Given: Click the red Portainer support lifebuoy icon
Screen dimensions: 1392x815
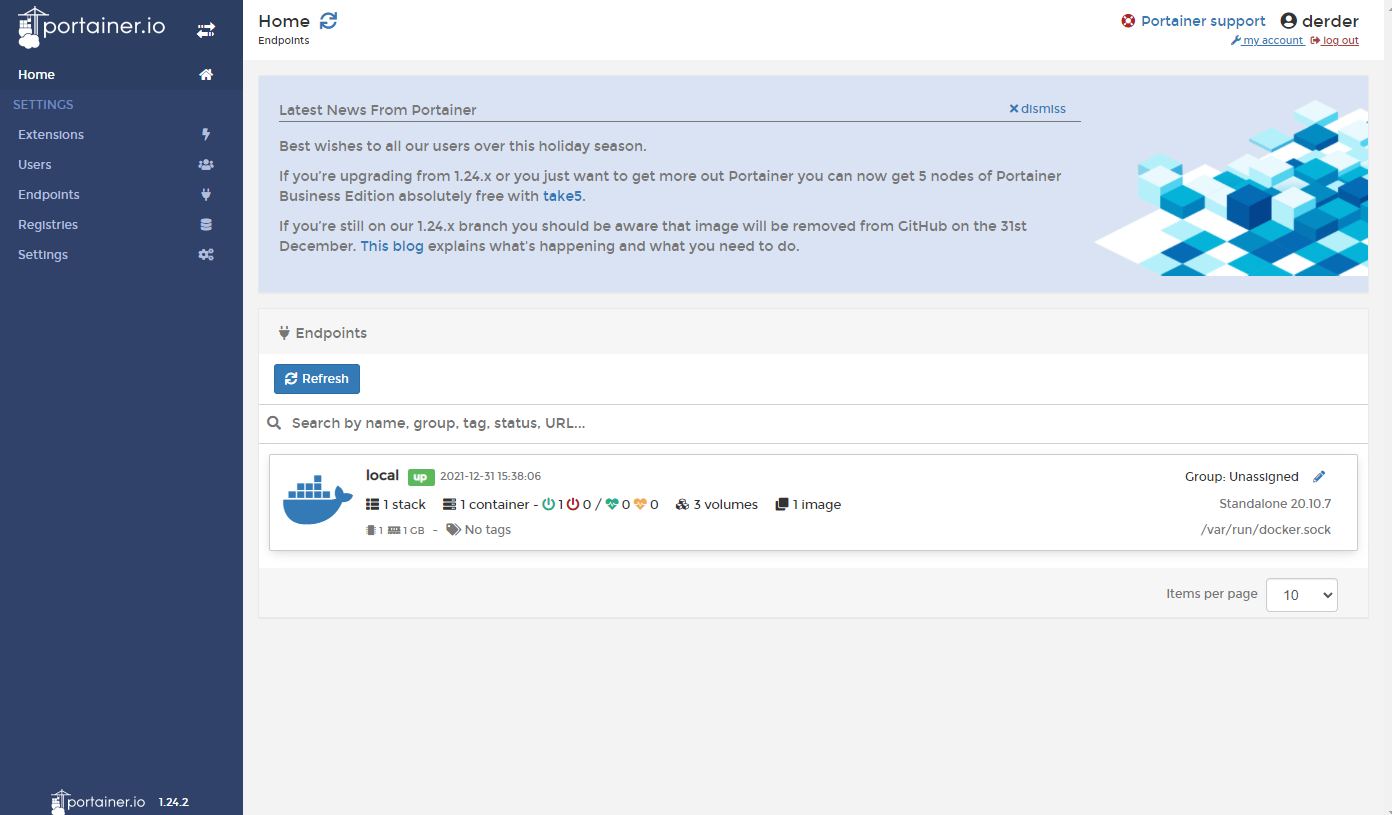Looking at the screenshot, I should tap(1128, 21).
